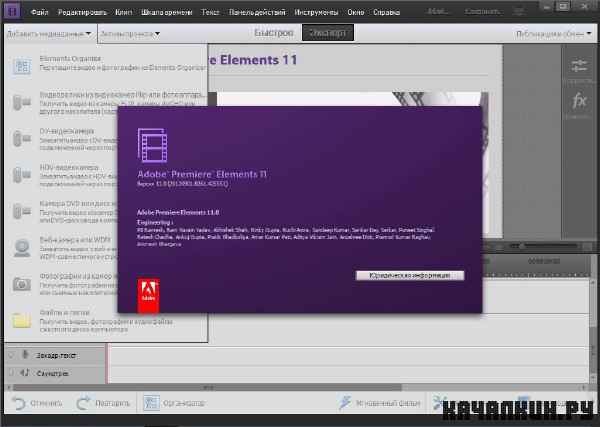
Task: Open the Организатор button in bottom bar
Action: (x=174, y=403)
